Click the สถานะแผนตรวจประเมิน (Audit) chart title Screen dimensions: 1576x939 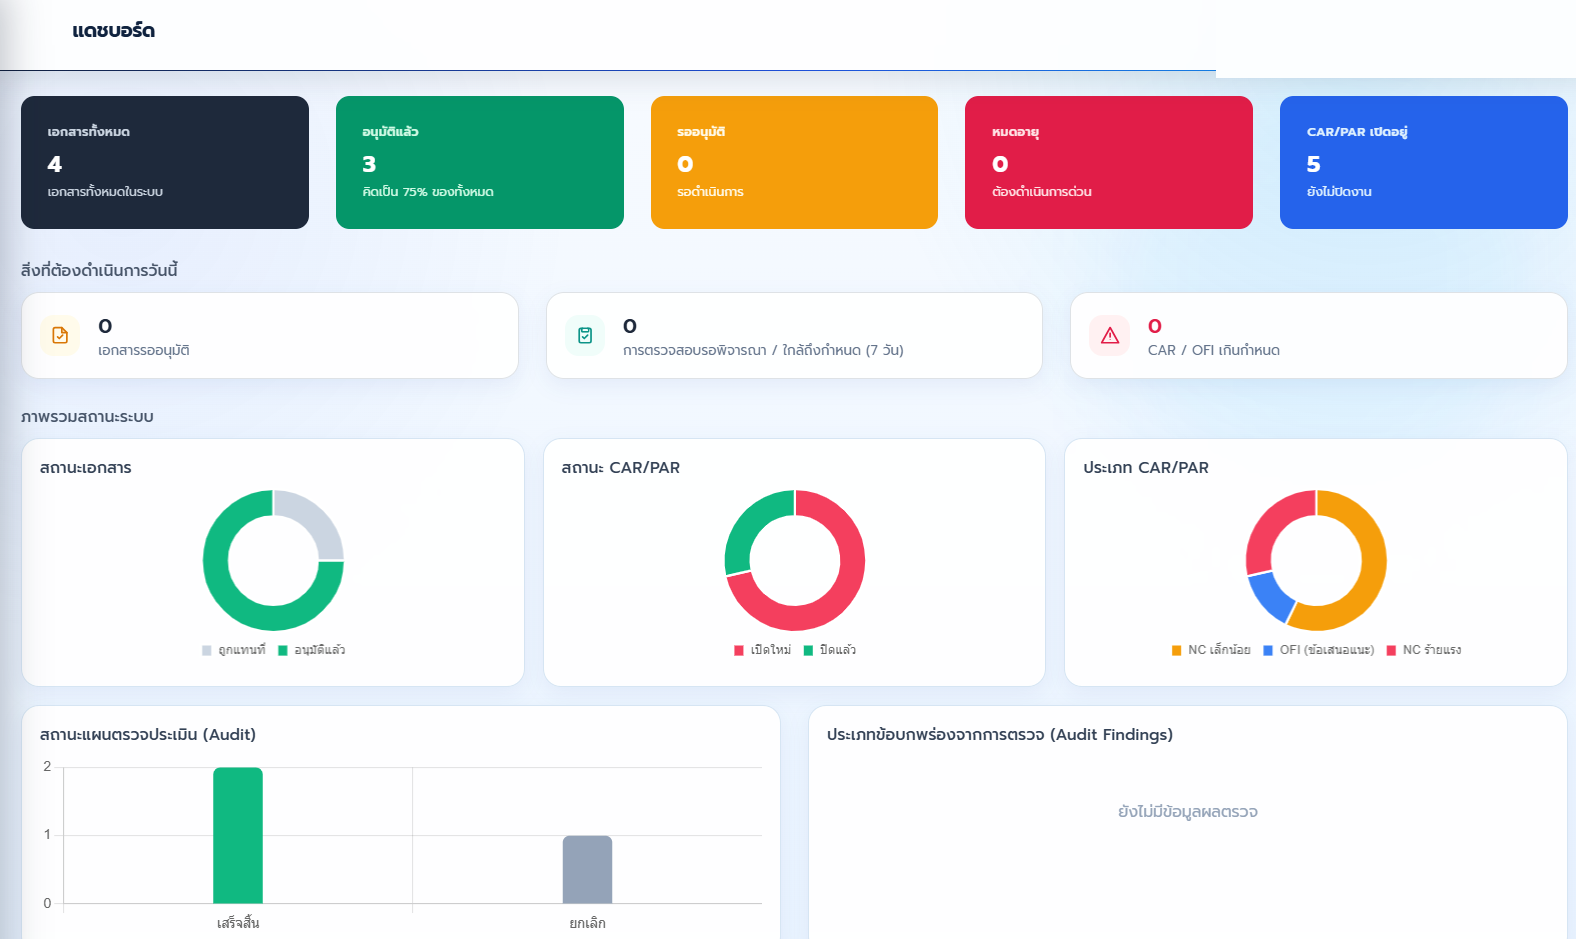(148, 735)
